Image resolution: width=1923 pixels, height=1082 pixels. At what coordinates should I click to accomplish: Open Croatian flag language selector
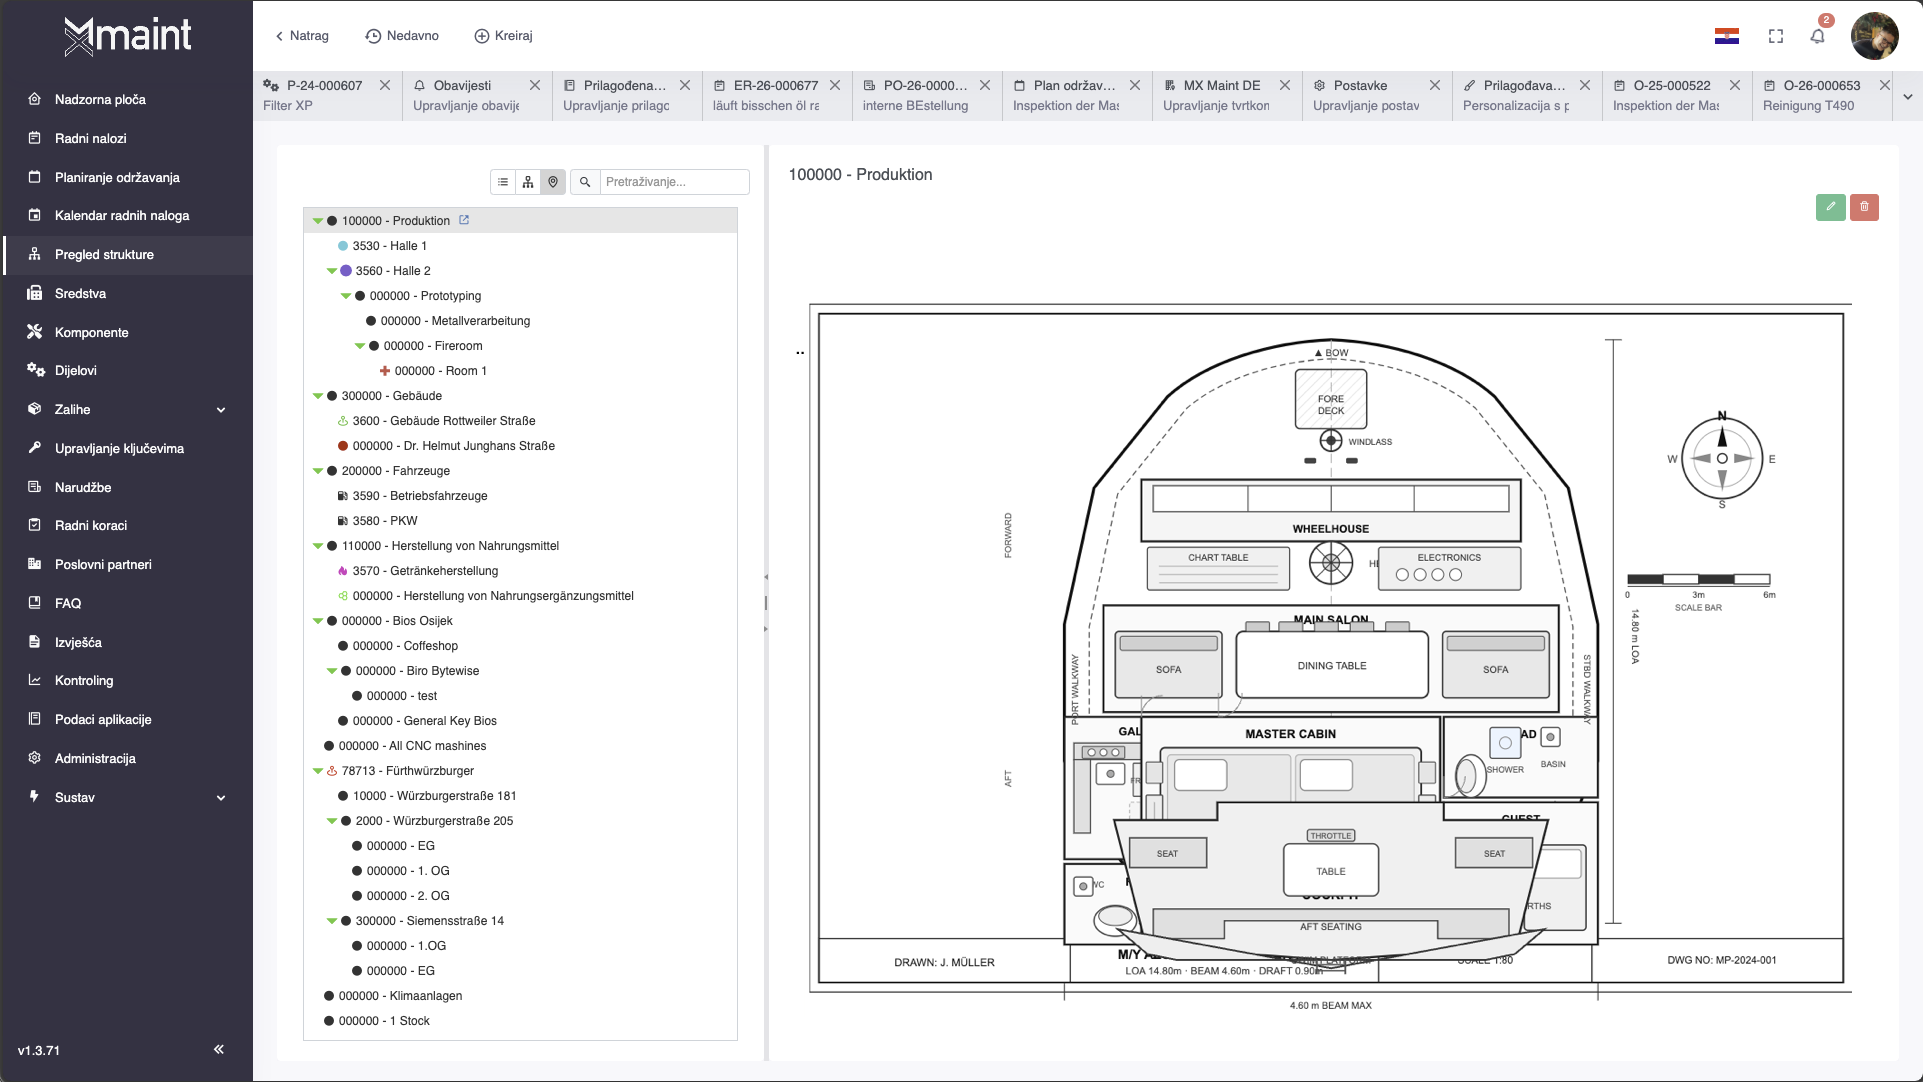click(1726, 37)
